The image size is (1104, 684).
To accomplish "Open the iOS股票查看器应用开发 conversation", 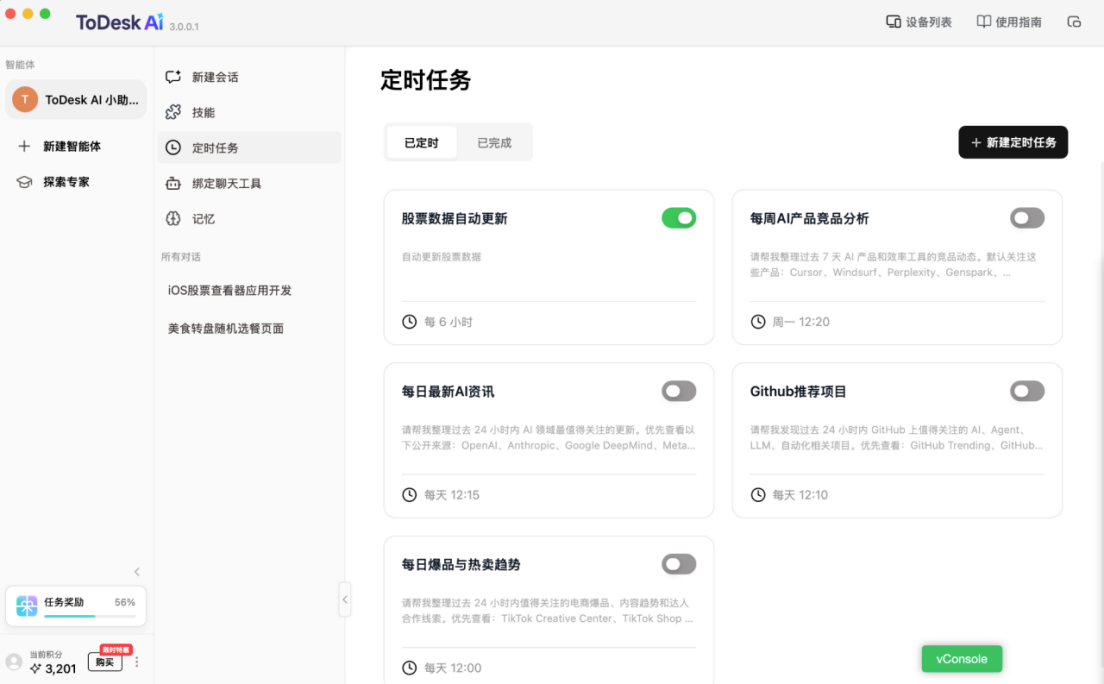I will (x=230, y=290).
